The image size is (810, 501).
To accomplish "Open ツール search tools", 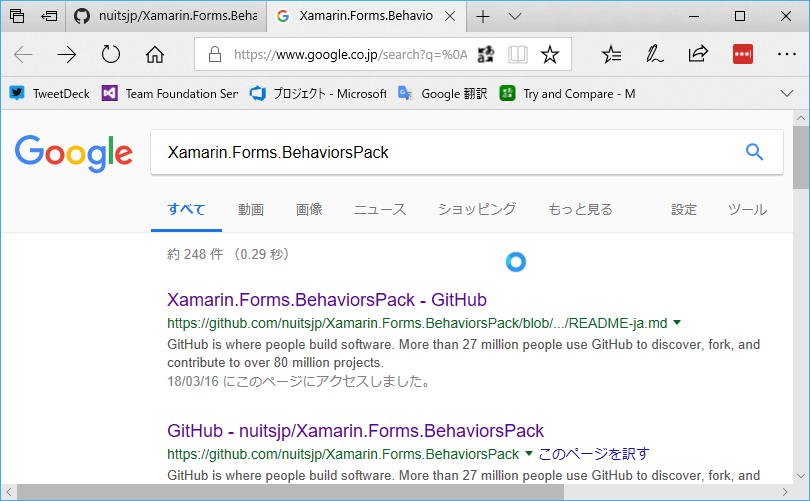I will [747, 209].
